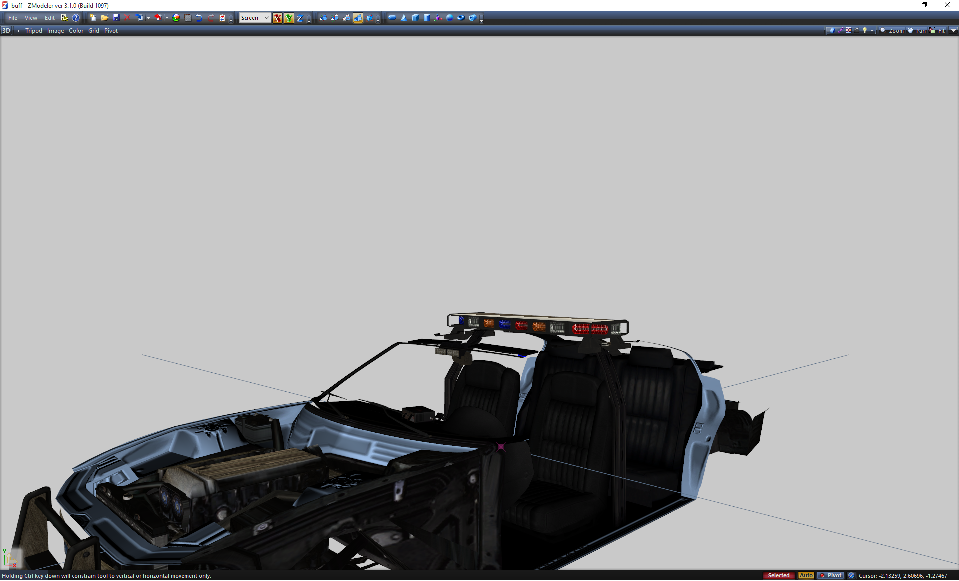Click the axis gizmo in viewport corner
The image size is (959, 581).
[9, 558]
